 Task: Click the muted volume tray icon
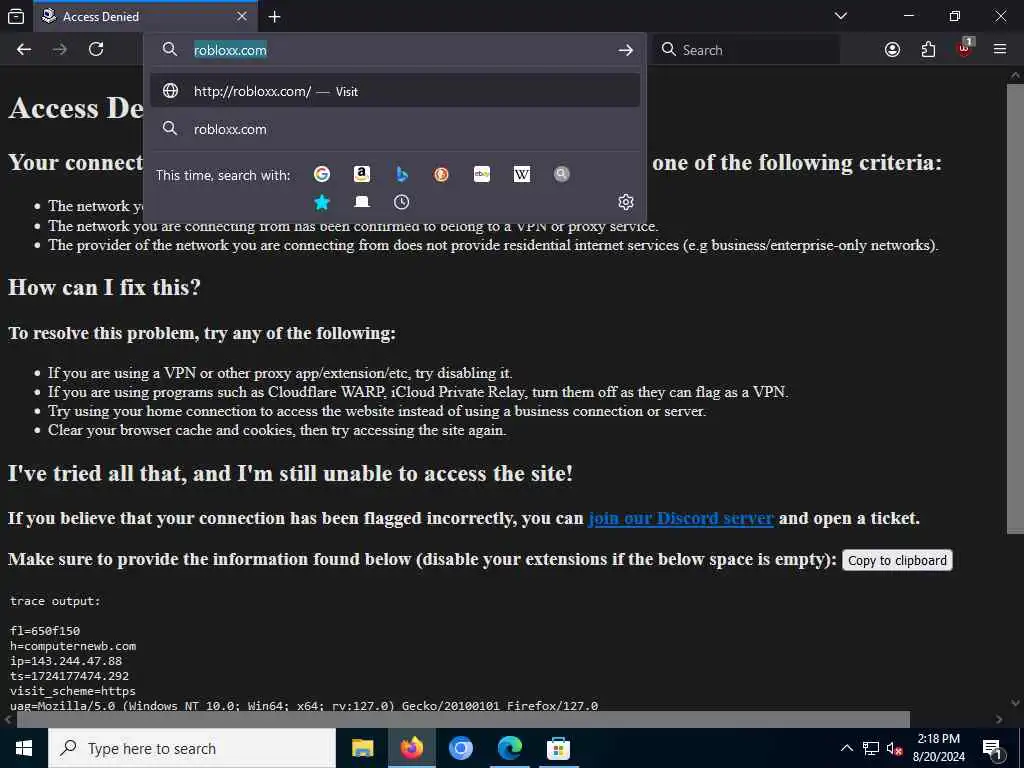[894, 748]
